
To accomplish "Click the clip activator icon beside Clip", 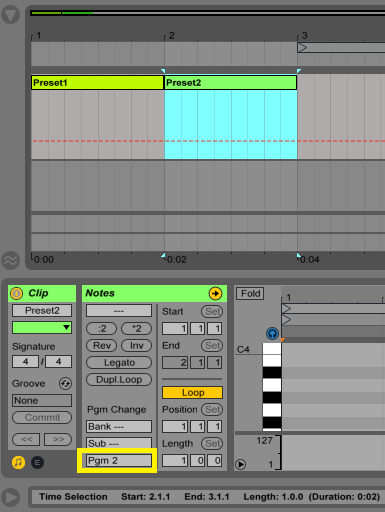I will pyautogui.click(x=16, y=293).
